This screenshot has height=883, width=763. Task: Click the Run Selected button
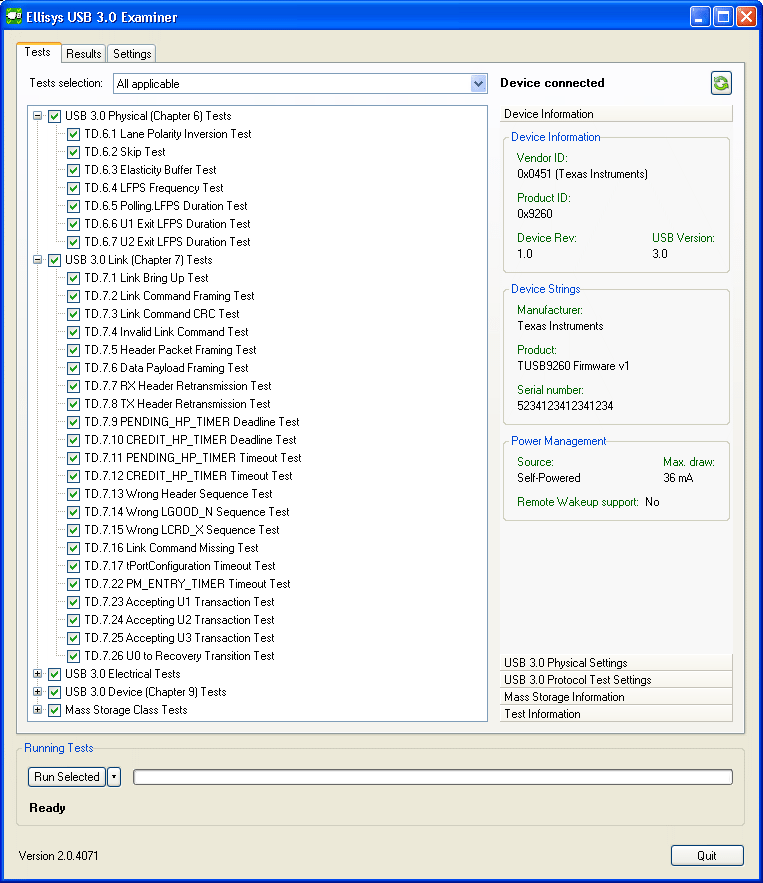[67, 777]
